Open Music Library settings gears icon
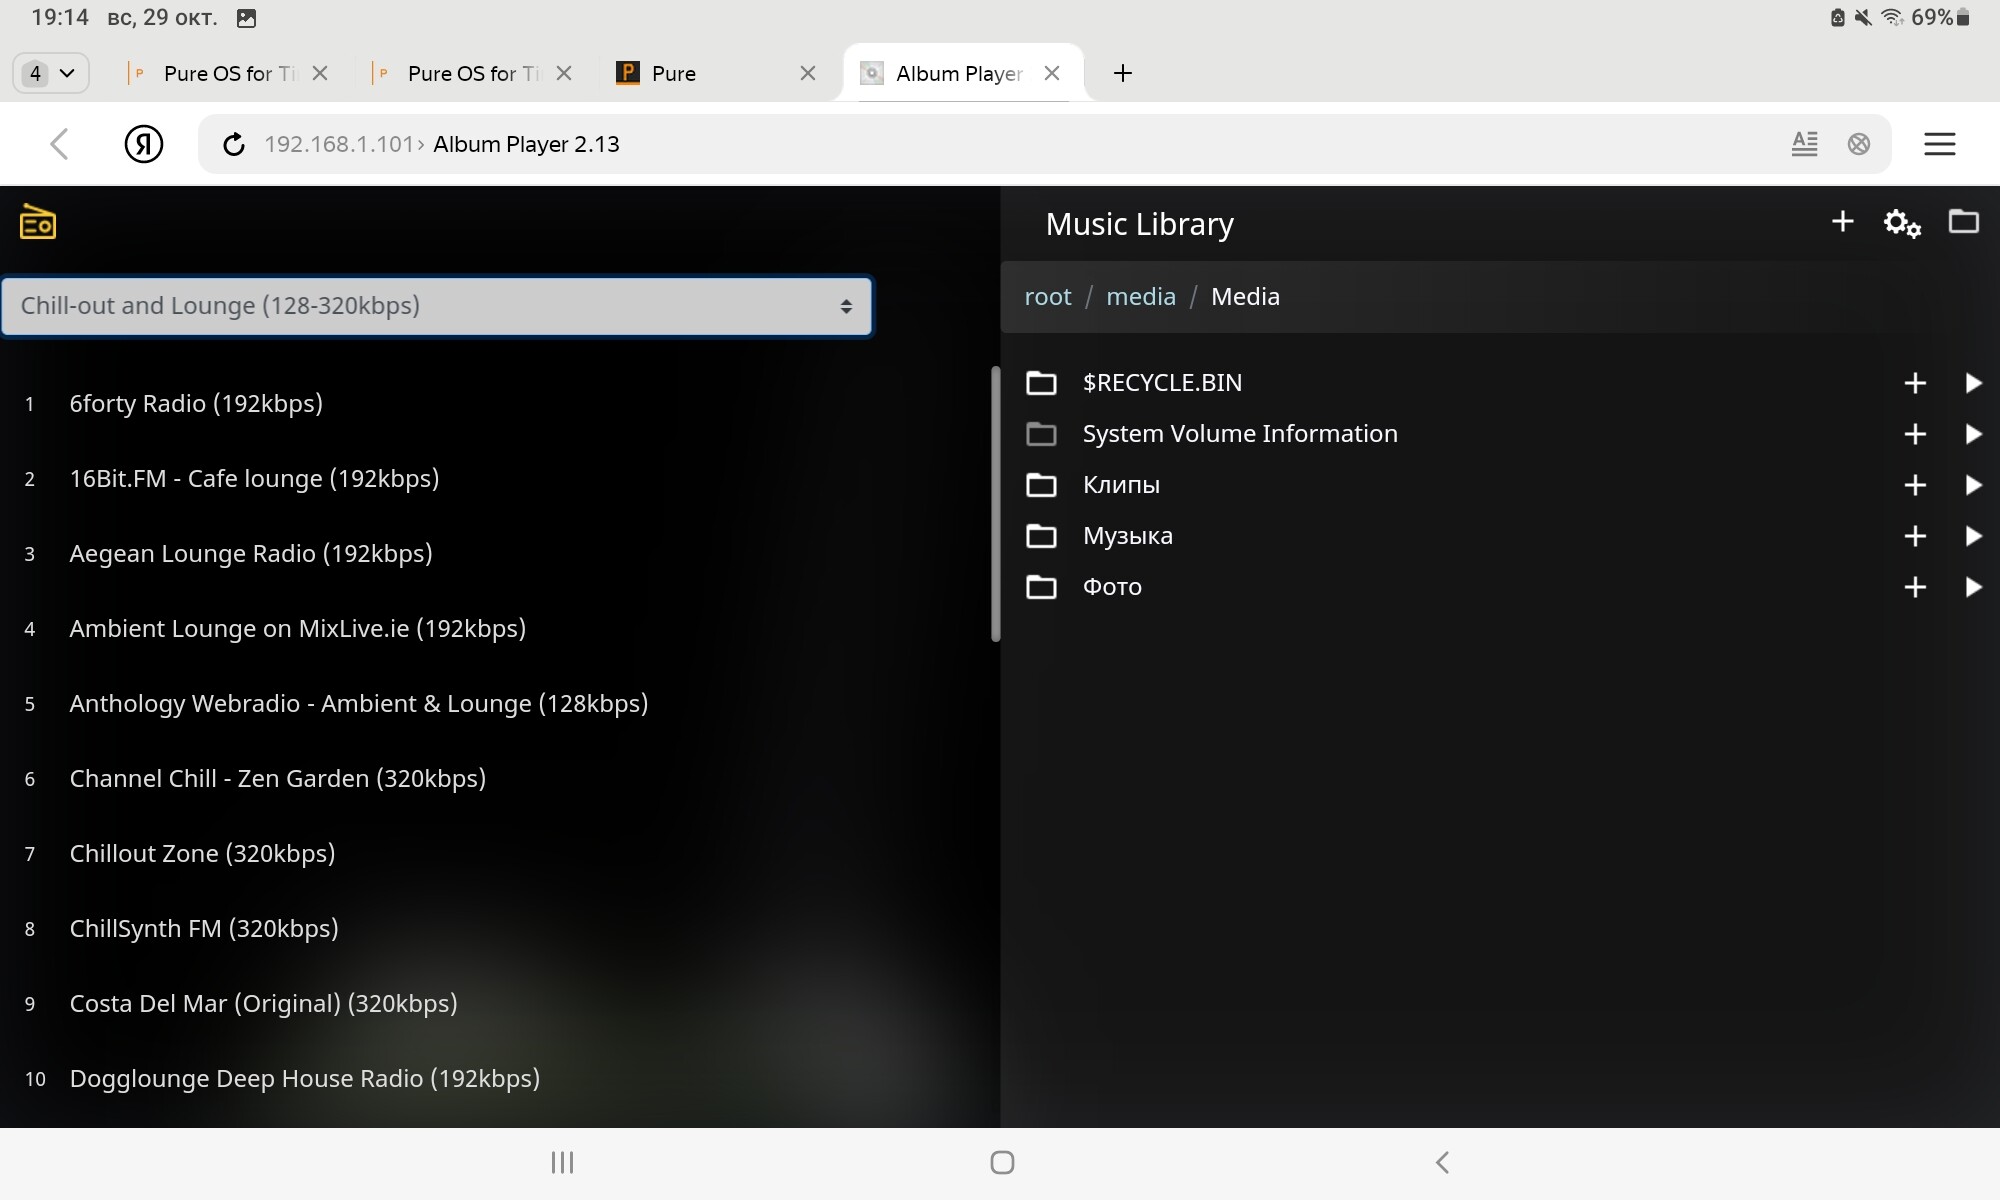The image size is (2000, 1200). [x=1901, y=223]
